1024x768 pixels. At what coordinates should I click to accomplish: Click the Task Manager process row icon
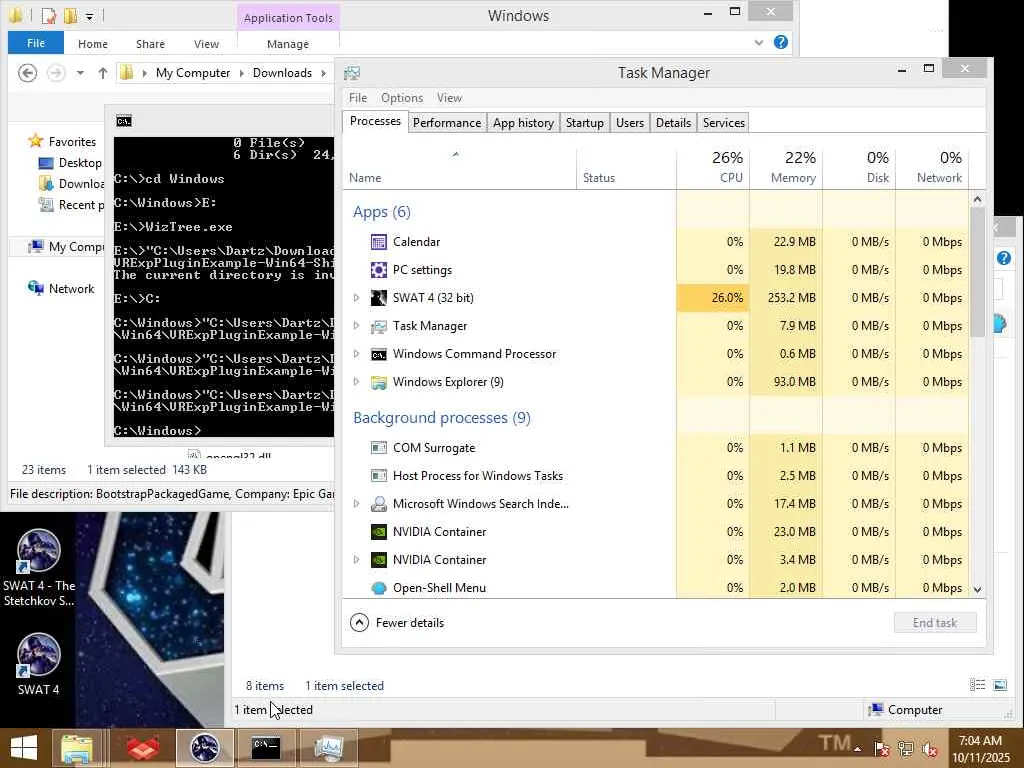pyautogui.click(x=378, y=326)
